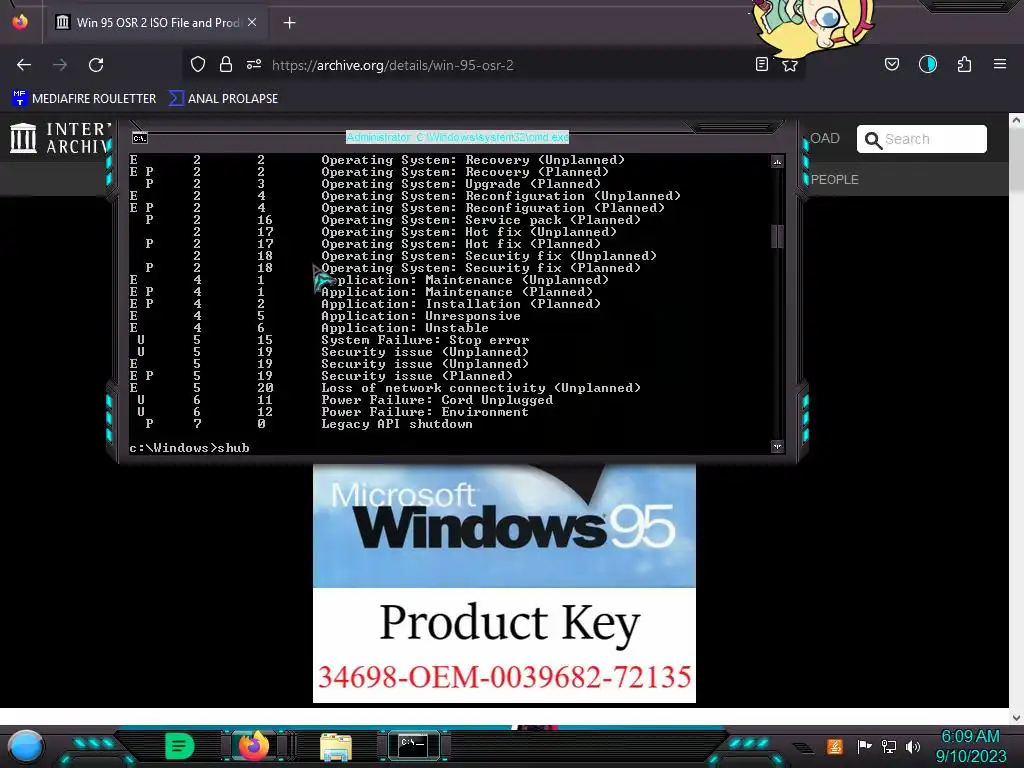View site security padlock info

click(x=226, y=65)
